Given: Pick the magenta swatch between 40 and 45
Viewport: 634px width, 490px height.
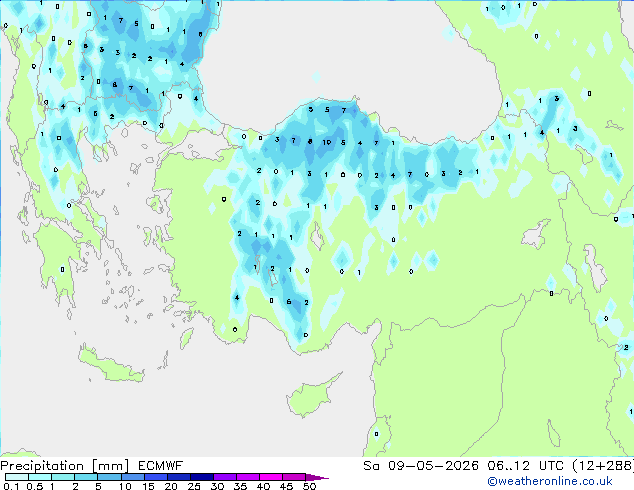Looking at the screenshot, I should (271, 477).
